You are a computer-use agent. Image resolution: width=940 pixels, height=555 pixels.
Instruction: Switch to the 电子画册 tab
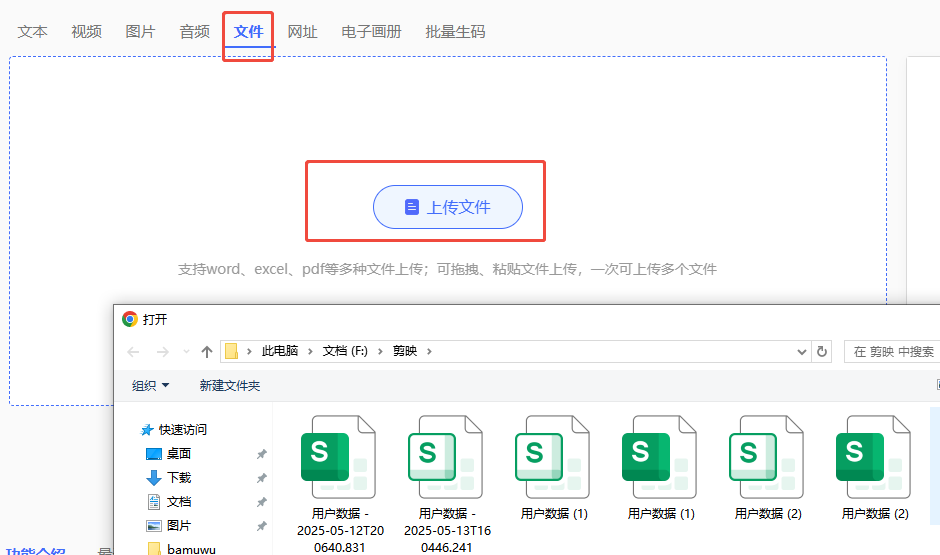371,32
